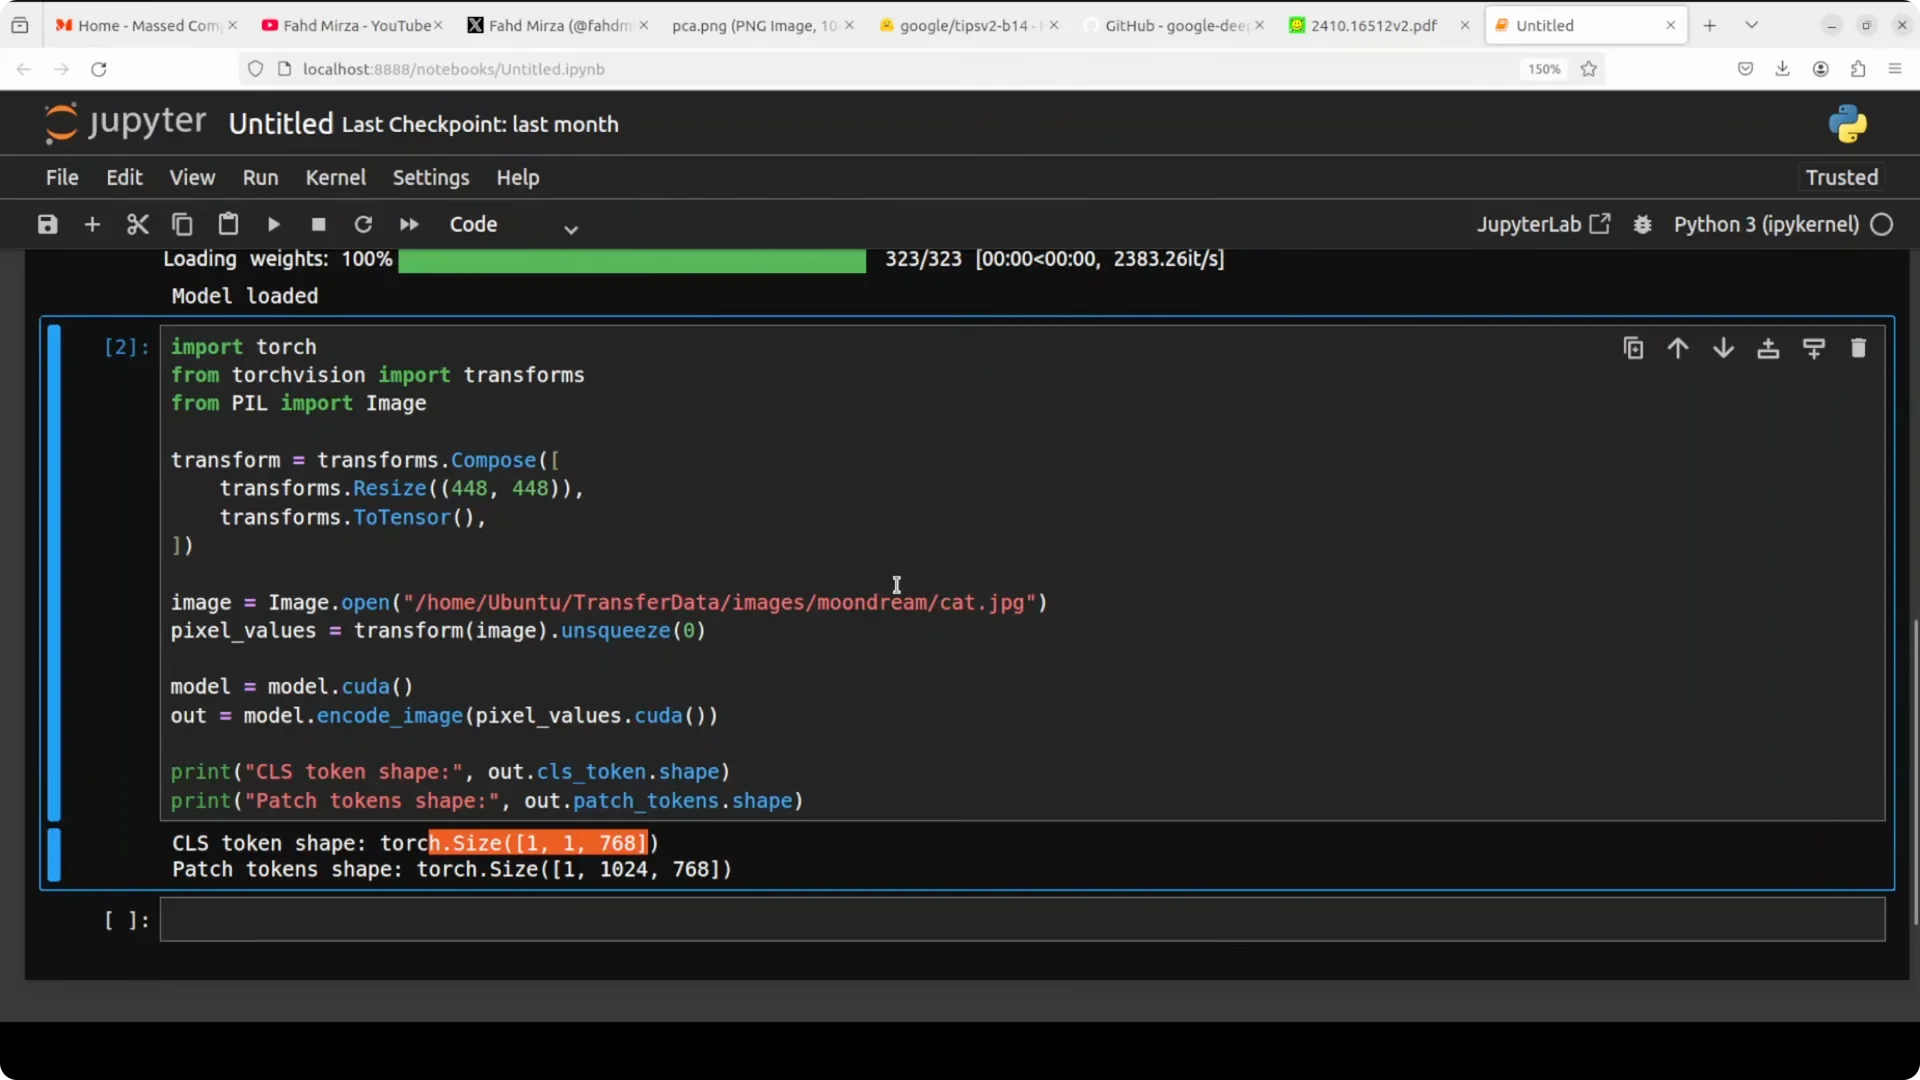1920x1080 pixels.
Task: Click the Trusted notebook button
Action: (x=1841, y=177)
